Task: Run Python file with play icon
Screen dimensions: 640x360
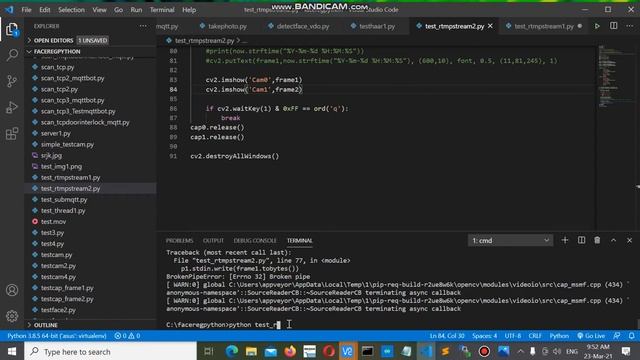Action: [597, 26]
